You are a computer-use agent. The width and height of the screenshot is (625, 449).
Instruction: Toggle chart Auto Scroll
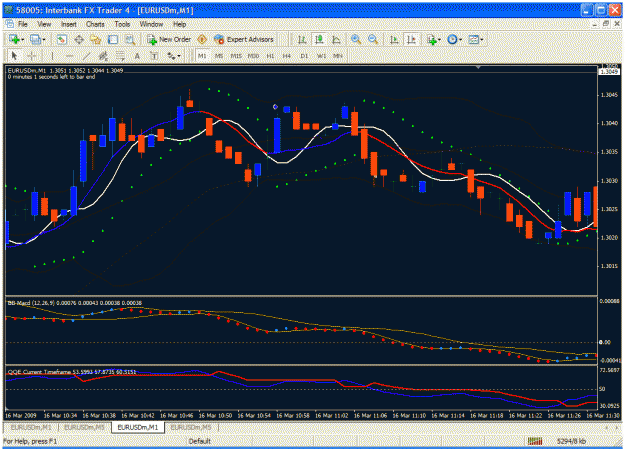click(x=394, y=39)
